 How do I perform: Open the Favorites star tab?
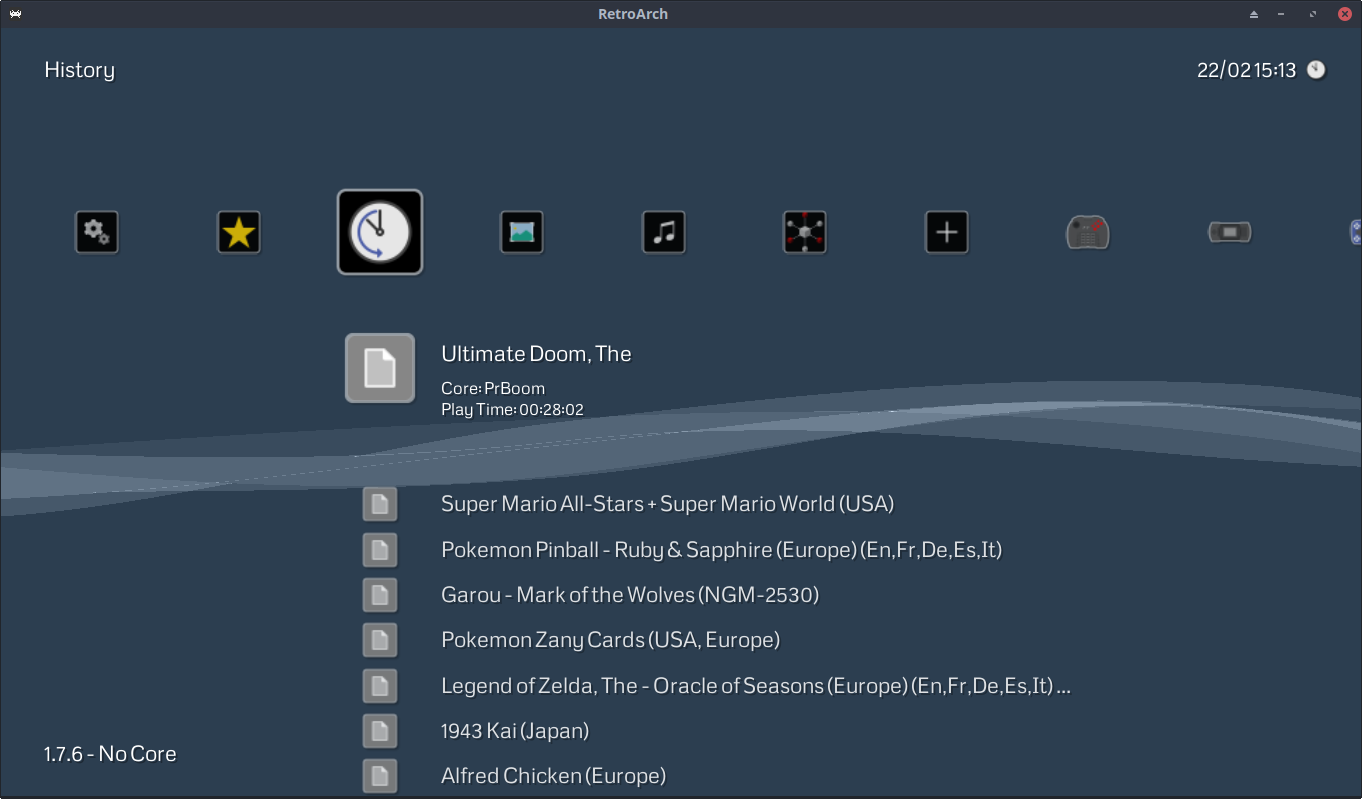coord(239,233)
